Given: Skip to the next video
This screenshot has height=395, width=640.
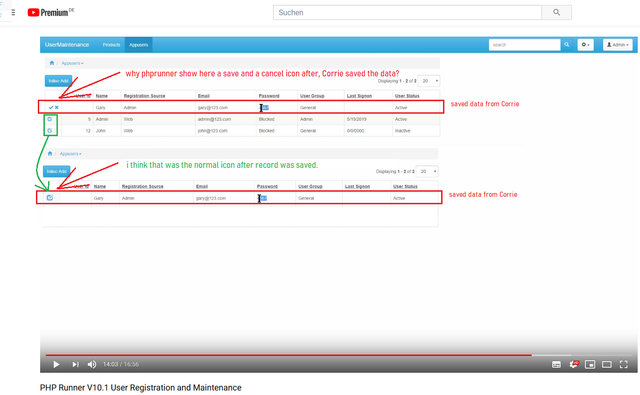Looking at the screenshot, I should [76, 364].
